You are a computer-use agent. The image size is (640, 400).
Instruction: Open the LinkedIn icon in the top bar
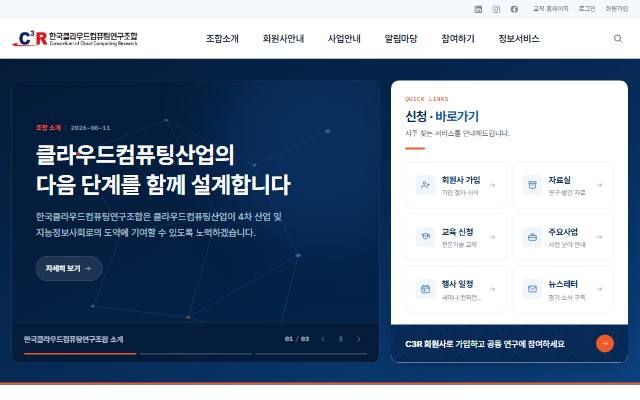pos(478,9)
